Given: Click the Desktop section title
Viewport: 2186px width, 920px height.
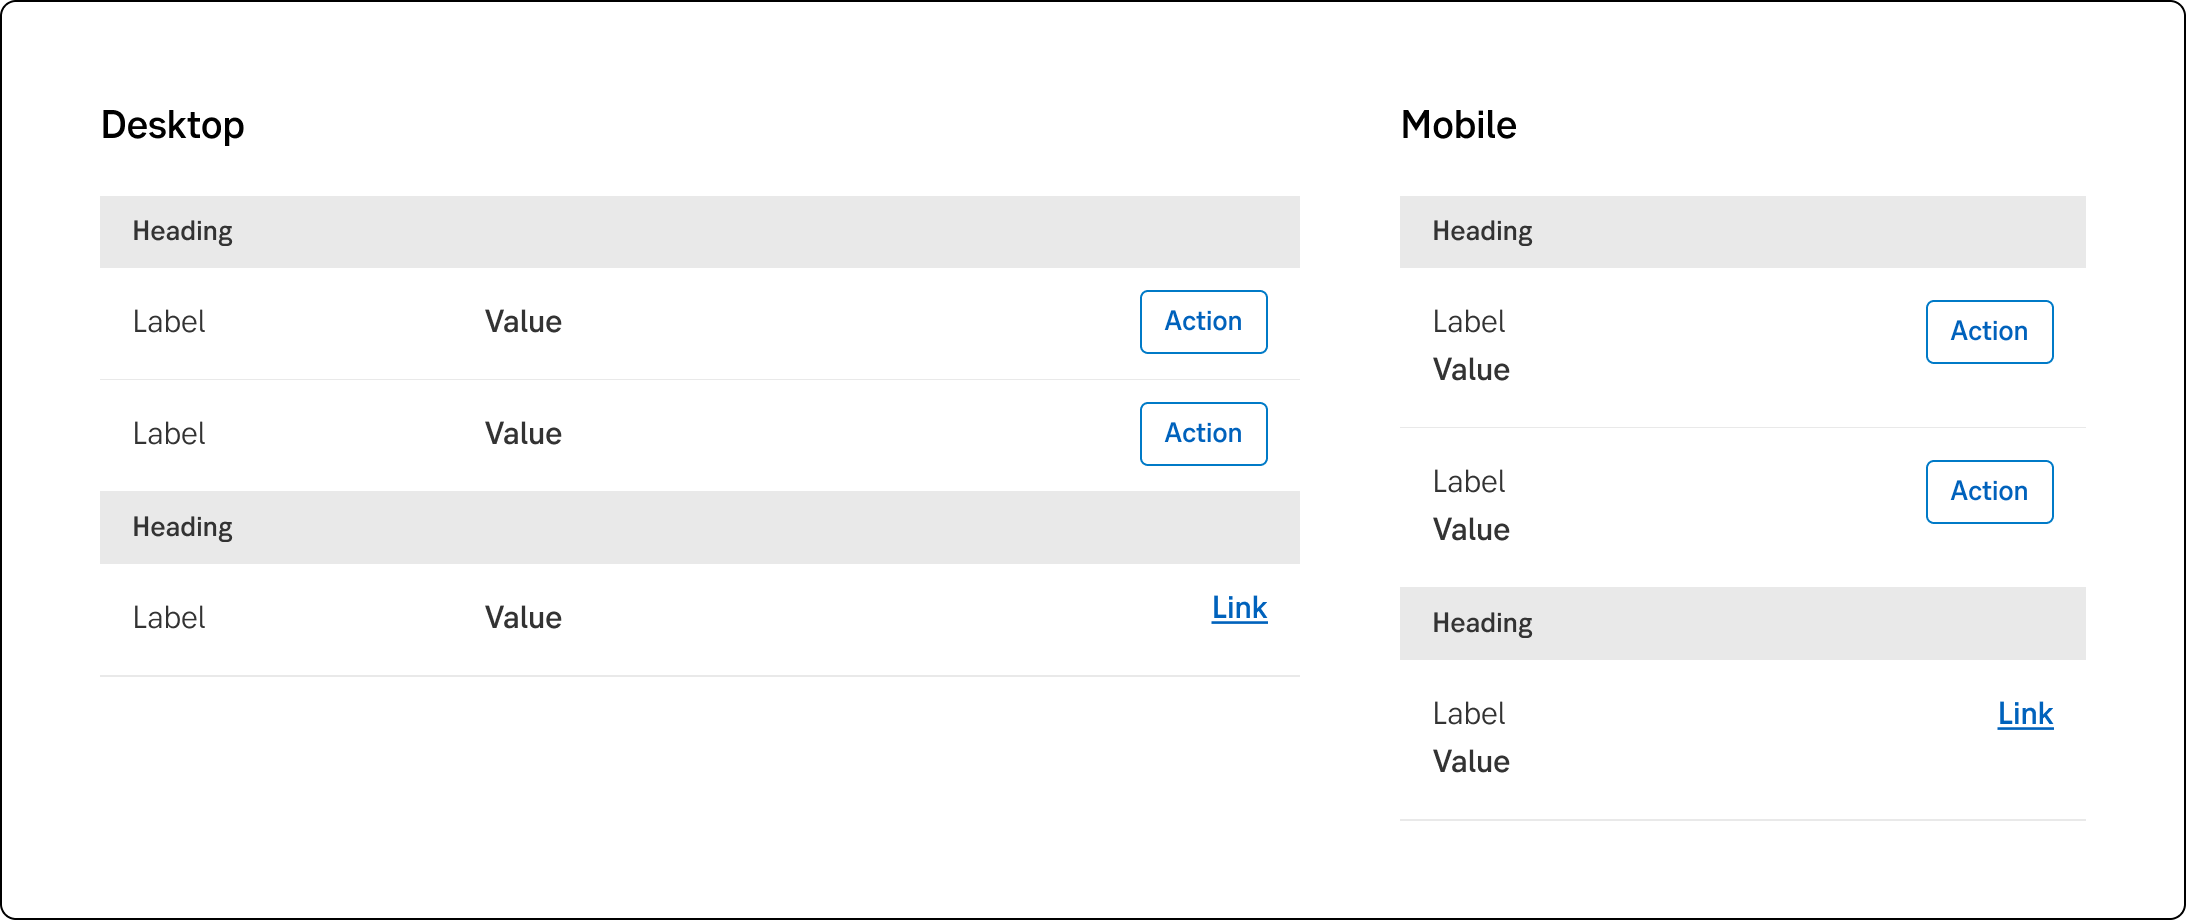Looking at the screenshot, I should (173, 126).
